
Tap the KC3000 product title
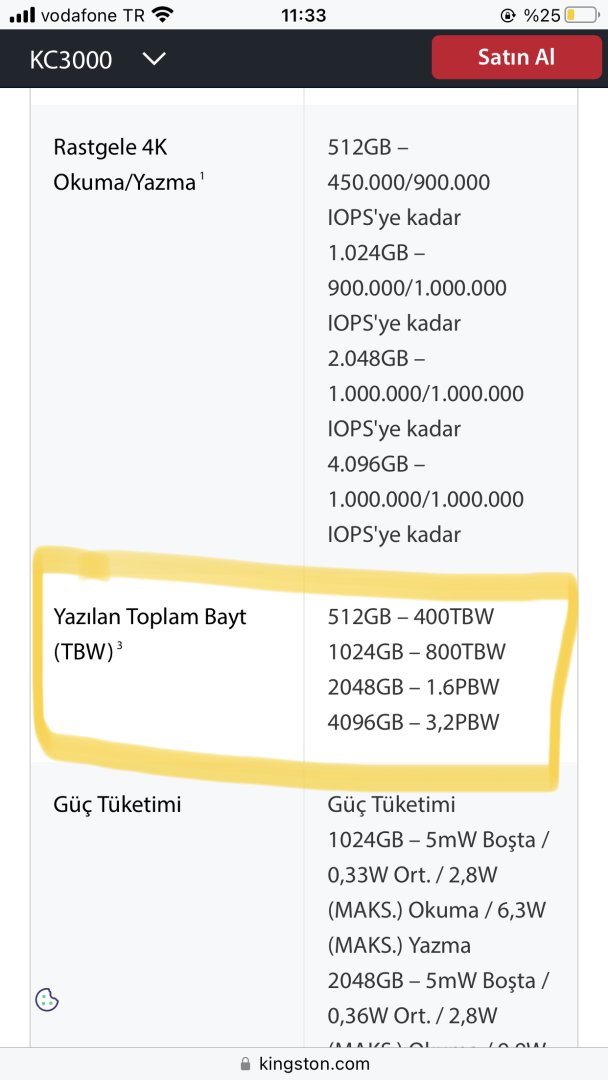[x=71, y=59]
